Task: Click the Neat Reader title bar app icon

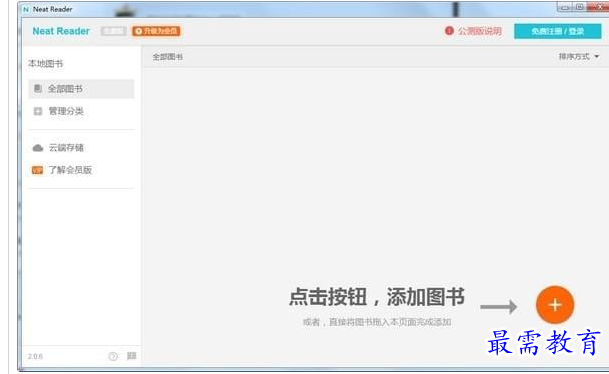Action: (x=26, y=9)
